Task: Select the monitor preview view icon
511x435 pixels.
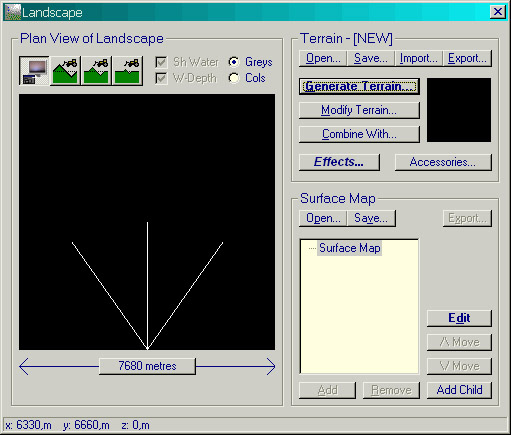Action: [34, 71]
